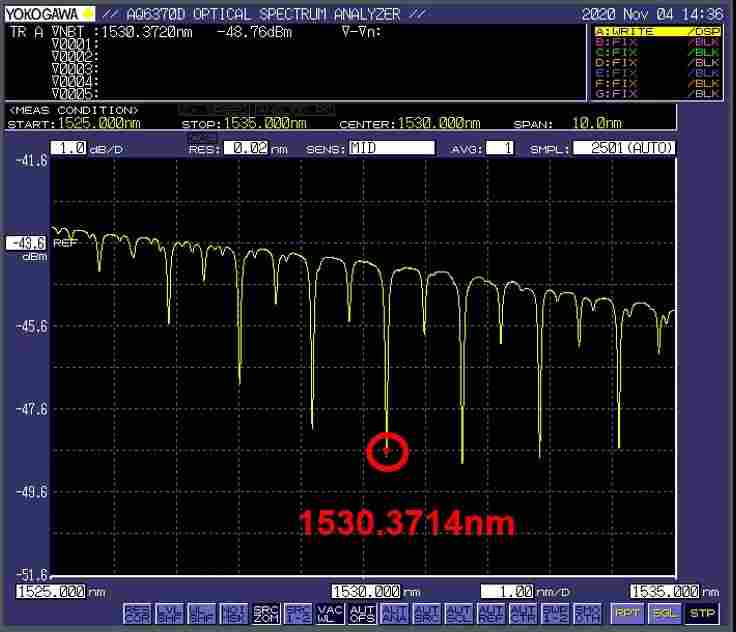Click the VAC WL indicator icon
Screen dimensions: 736x632
tap(329, 613)
